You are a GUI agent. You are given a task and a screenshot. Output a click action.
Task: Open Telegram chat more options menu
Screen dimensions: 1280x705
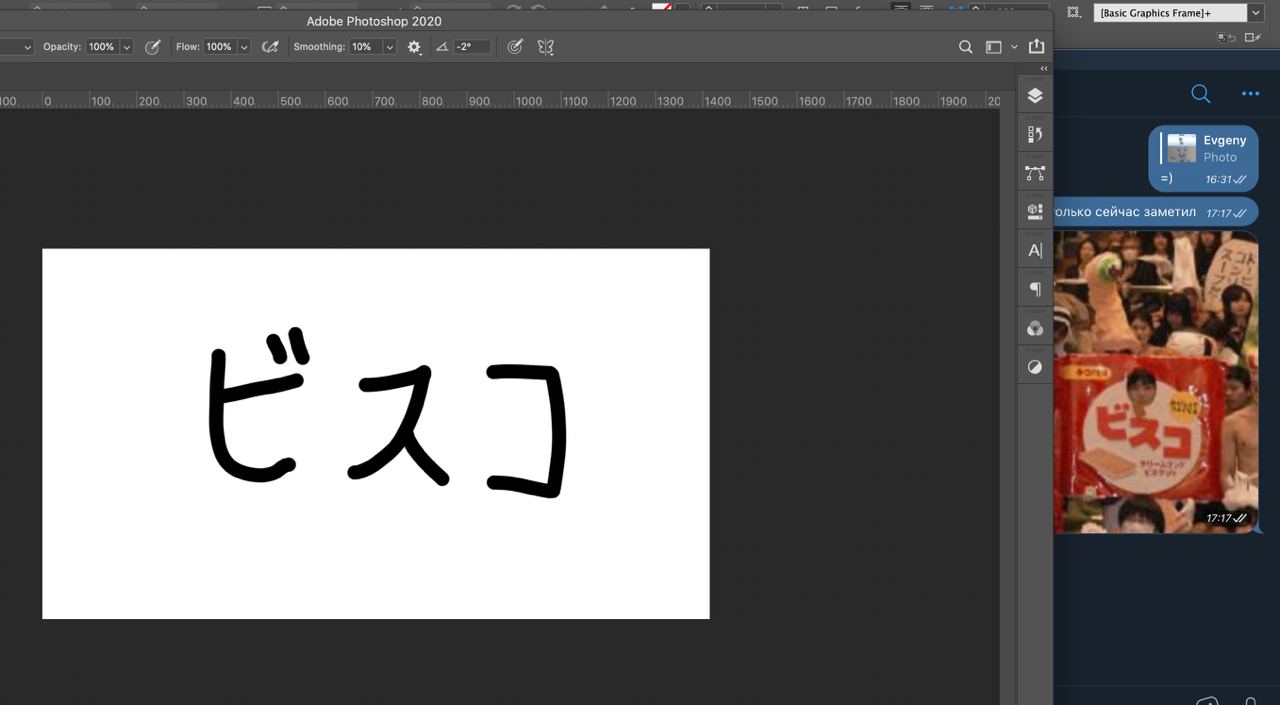1250,94
